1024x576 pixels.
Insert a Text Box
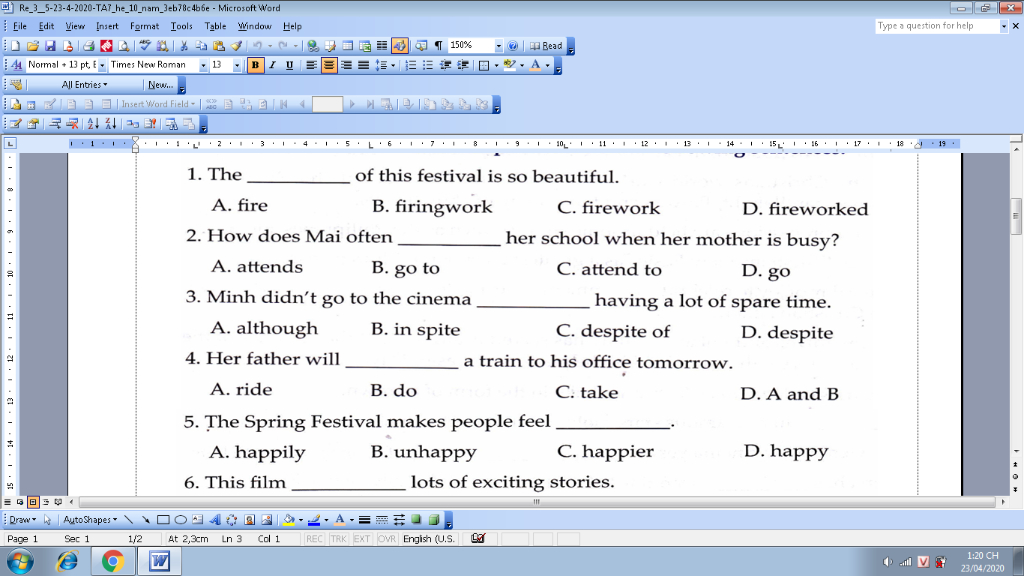click(x=197, y=520)
